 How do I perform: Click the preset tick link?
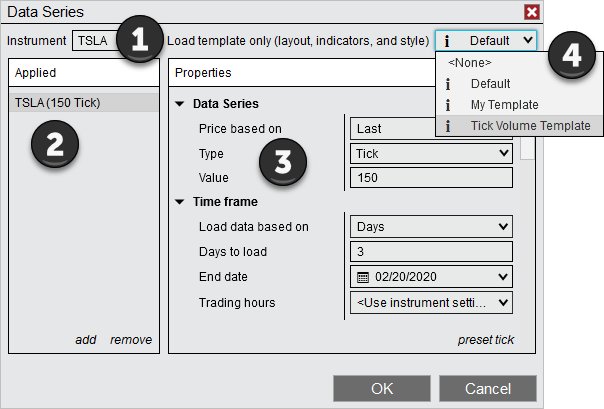point(486,340)
